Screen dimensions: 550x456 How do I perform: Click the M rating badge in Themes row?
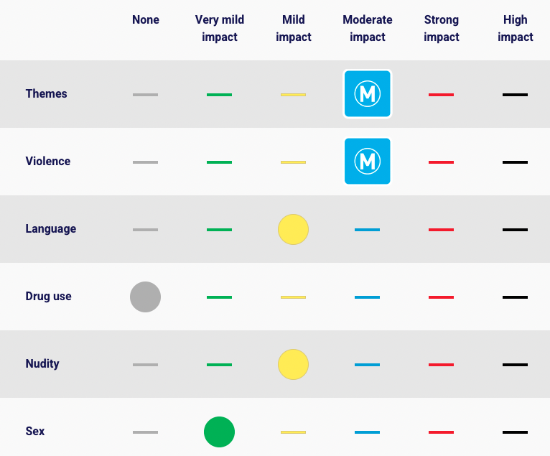tap(367, 94)
